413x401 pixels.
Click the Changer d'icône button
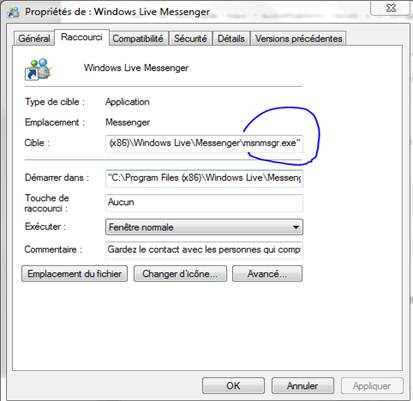click(x=180, y=274)
